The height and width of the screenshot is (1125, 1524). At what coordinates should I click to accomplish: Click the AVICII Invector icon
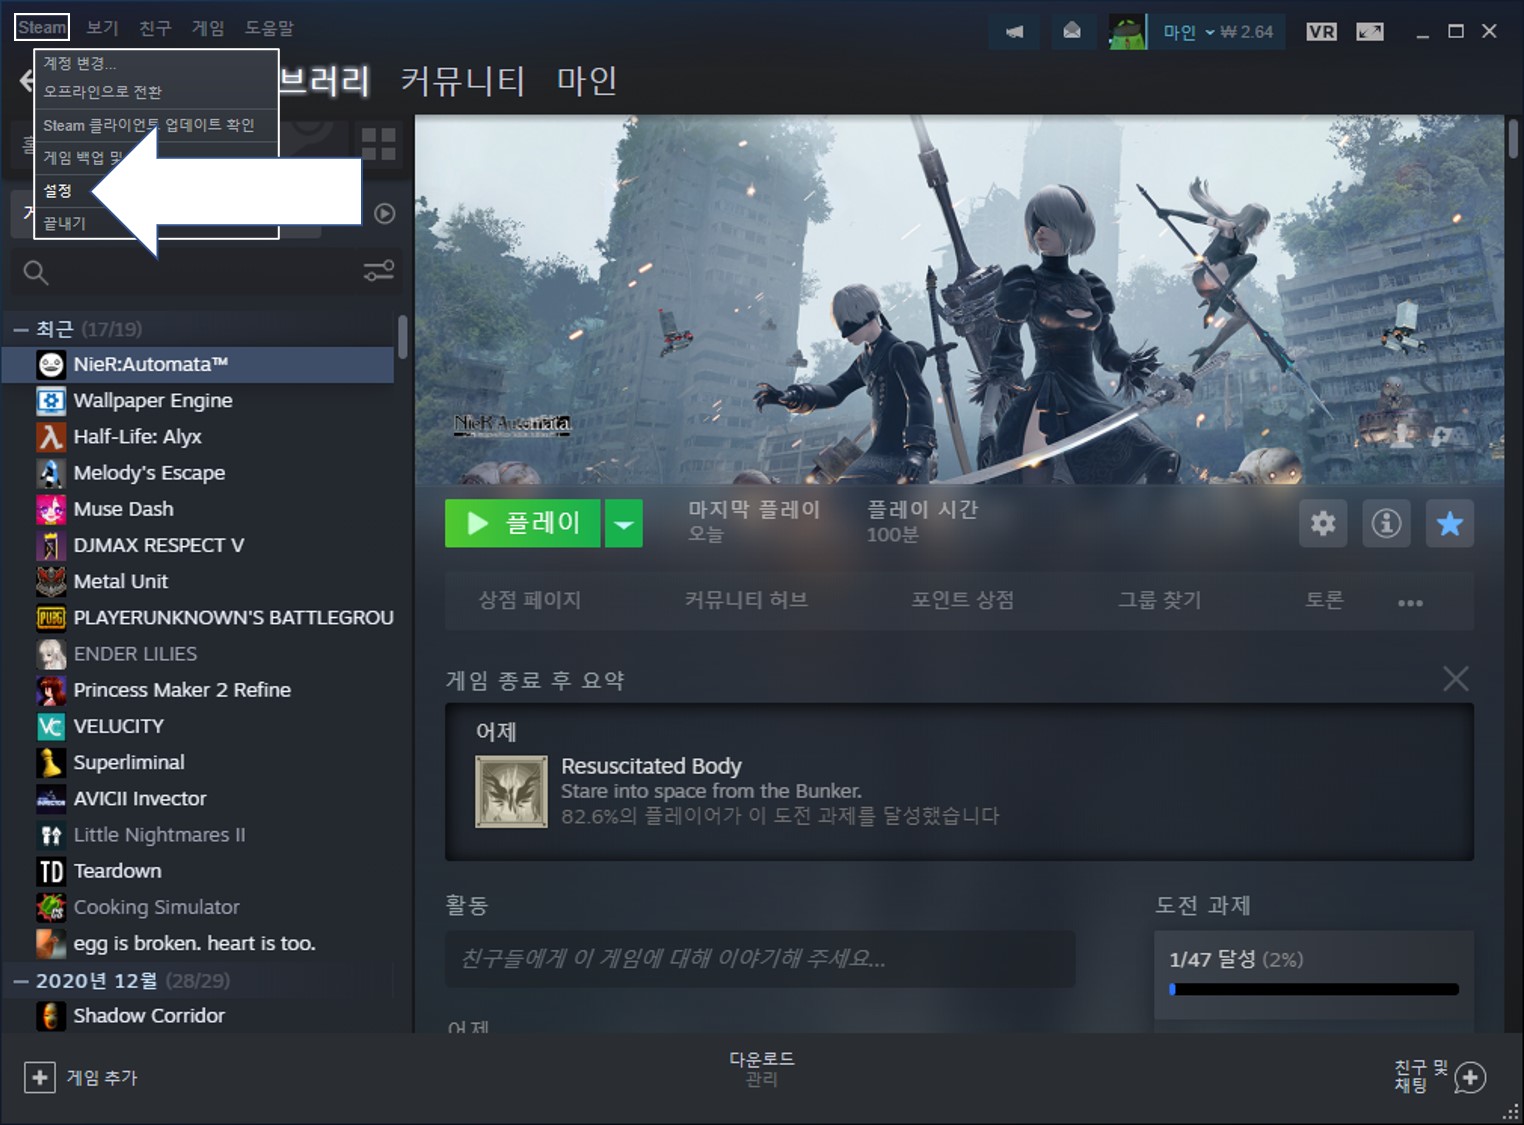pos(51,799)
